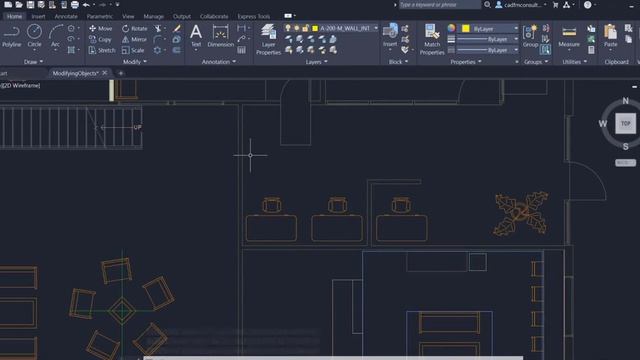Open the Express Tools ribbon tab
The height and width of the screenshot is (360, 640).
click(253, 16)
